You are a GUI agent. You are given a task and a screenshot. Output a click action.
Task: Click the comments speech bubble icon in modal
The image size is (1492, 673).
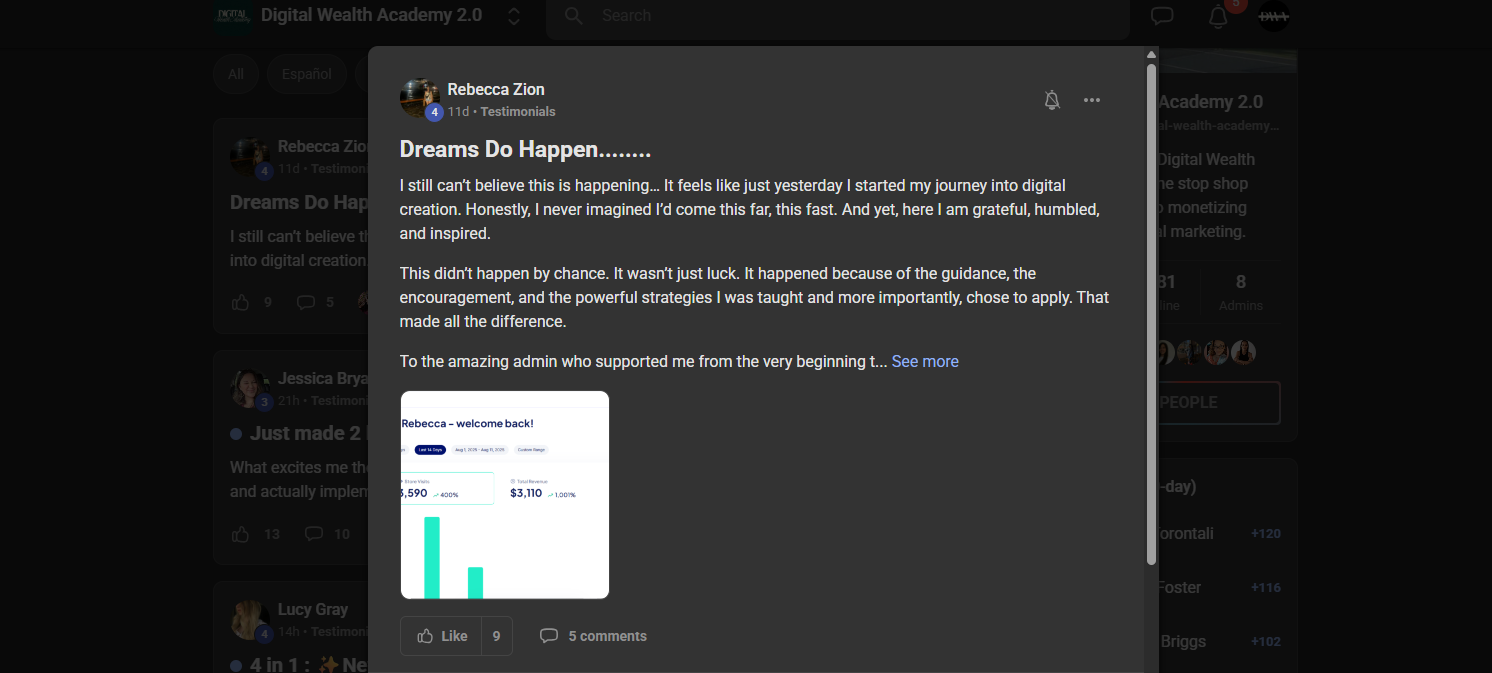click(549, 636)
